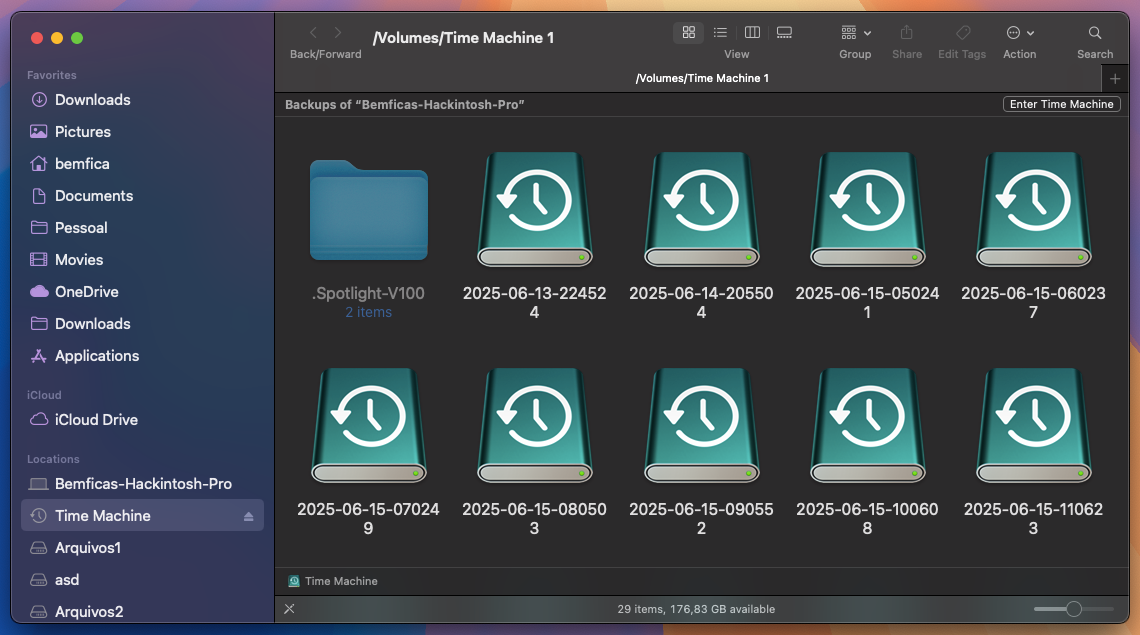Open Applications in sidebar
Image resolution: width=1140 pixels, height=635 pixels.
pyautogui.click(x=142, y=356)
